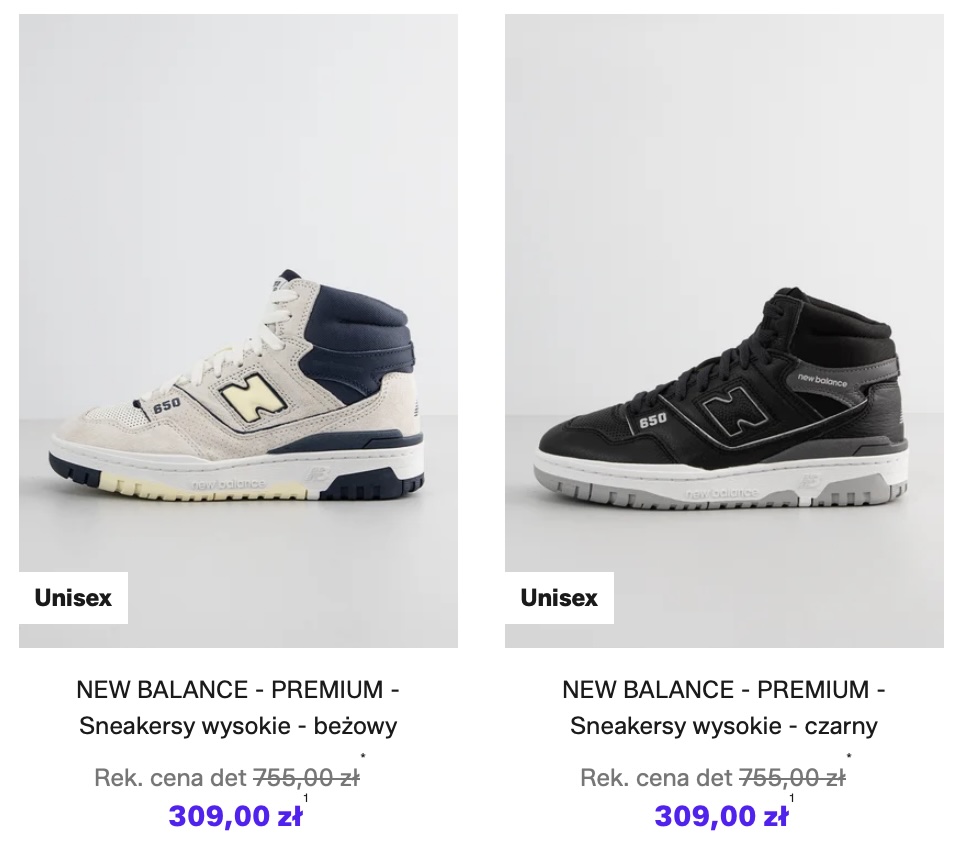Click the Unisex badge on black sneaker
This screenshot has width=958, height=850.
[559, 598]
